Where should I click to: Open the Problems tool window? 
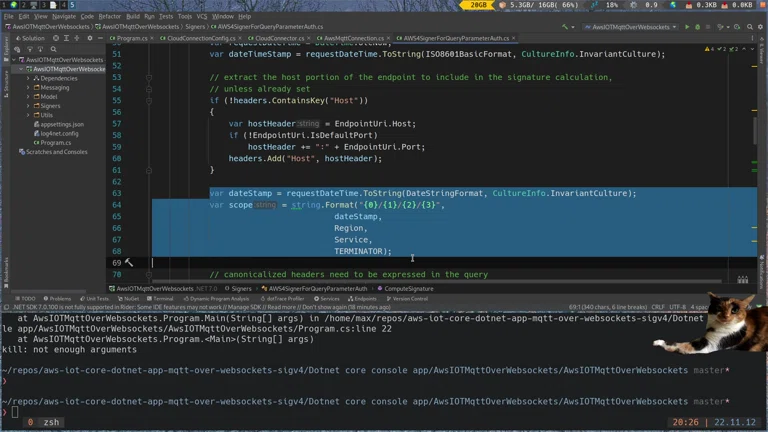click(x=58, y=299)
